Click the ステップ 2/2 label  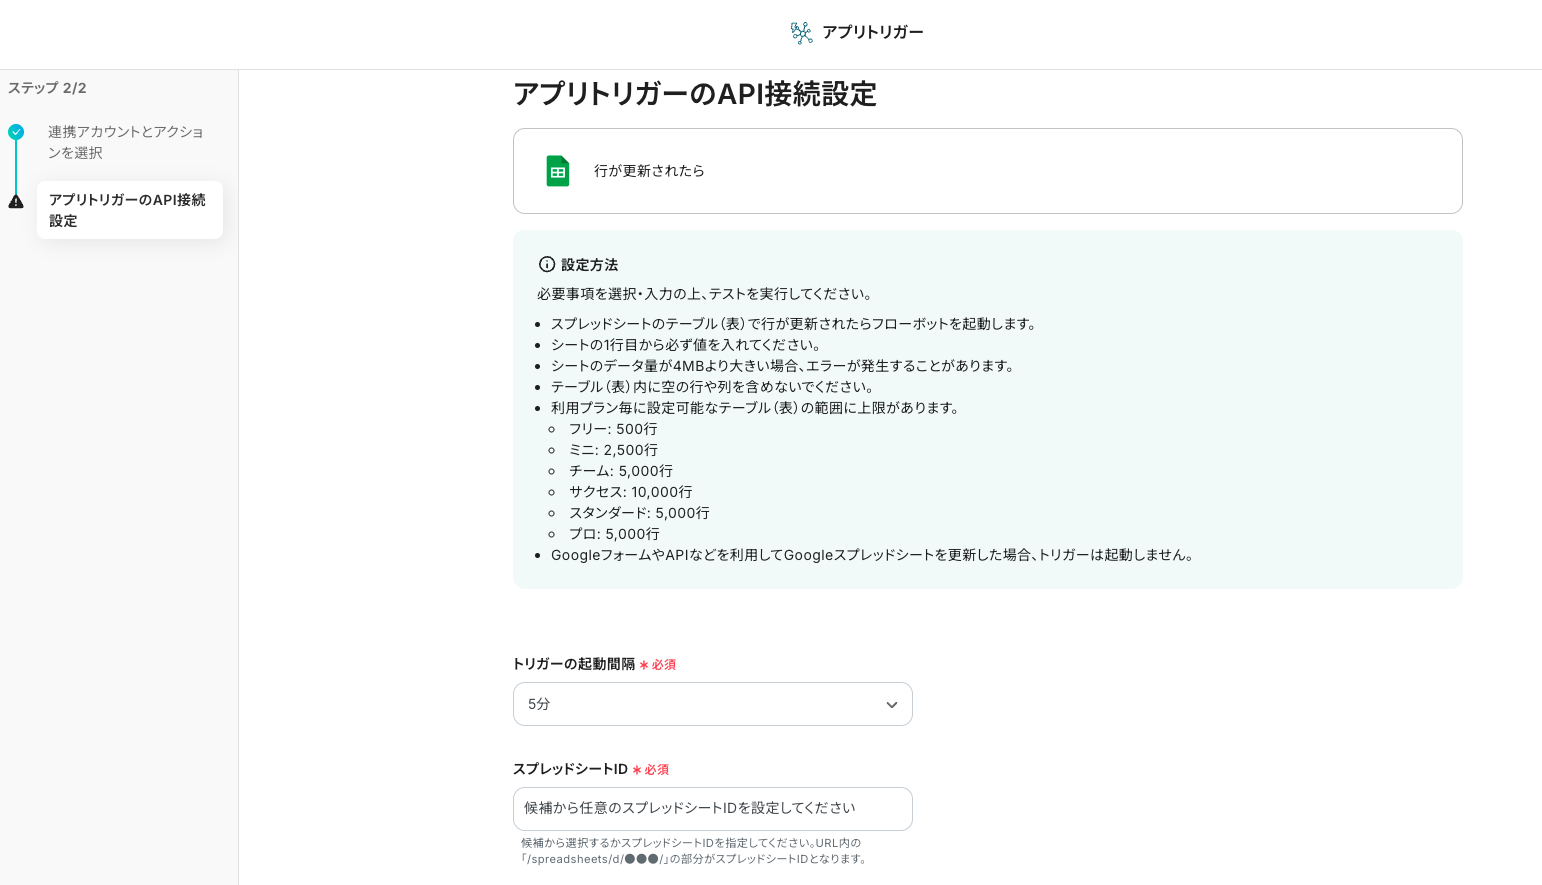[47, 88]
